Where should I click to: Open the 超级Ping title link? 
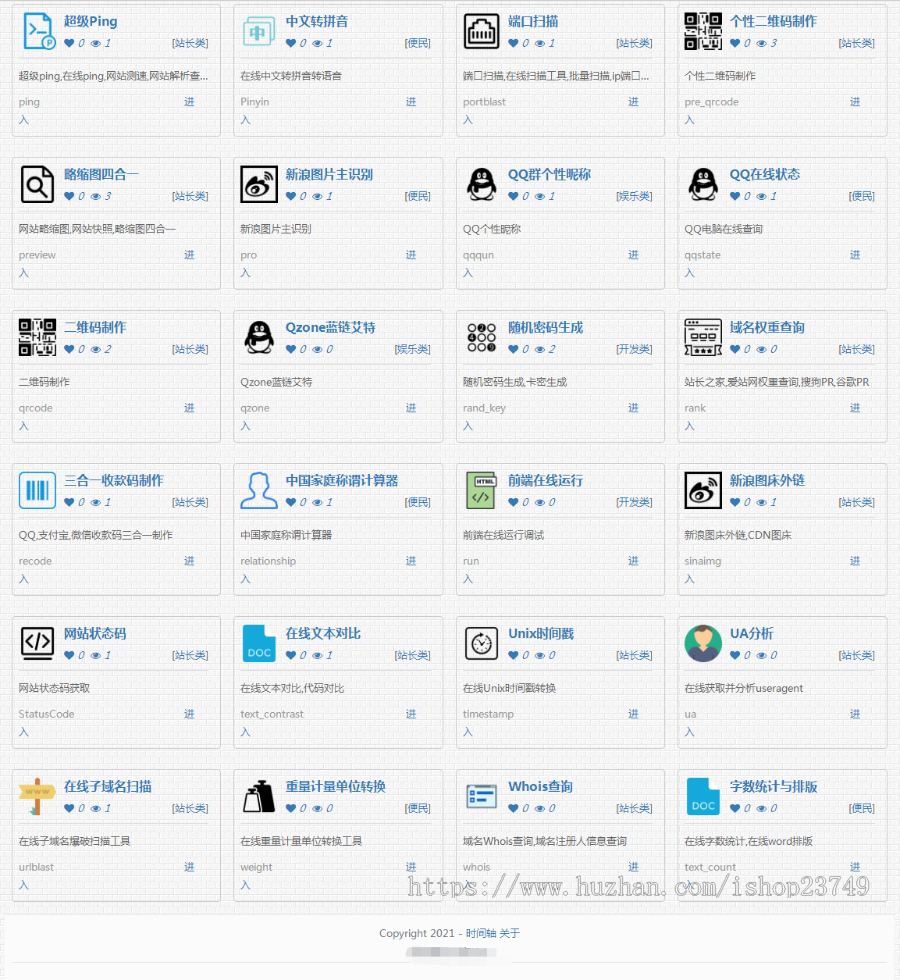point(91,21)
